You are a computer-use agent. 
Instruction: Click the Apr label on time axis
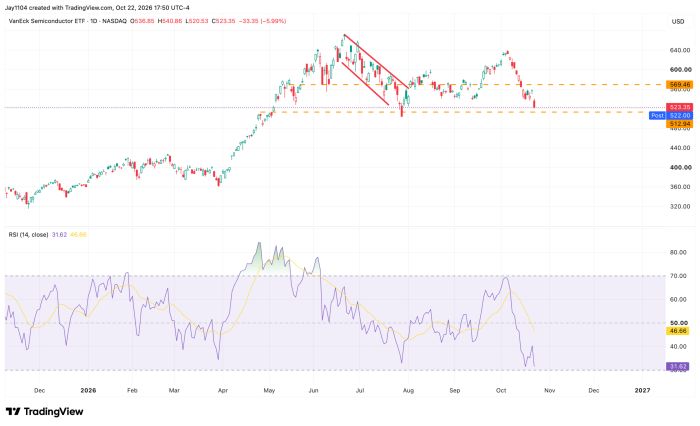point(223,390)
